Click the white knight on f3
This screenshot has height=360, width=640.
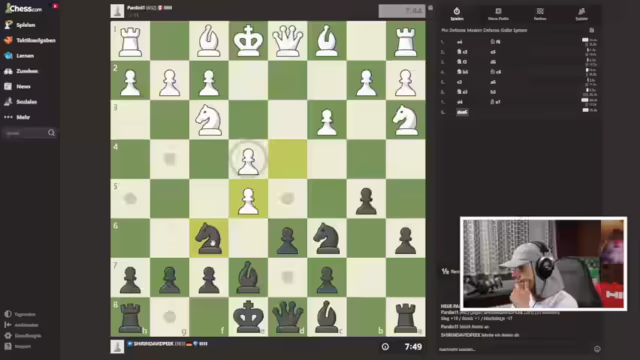tap(209, 120)
